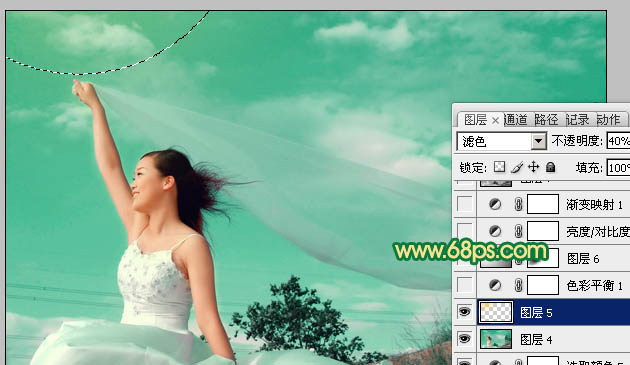Image resolution: width=630 pixels, height=365 pixels.
Task: Show the 色彩平衡 1 layer visibility
Action: point(465,285)
